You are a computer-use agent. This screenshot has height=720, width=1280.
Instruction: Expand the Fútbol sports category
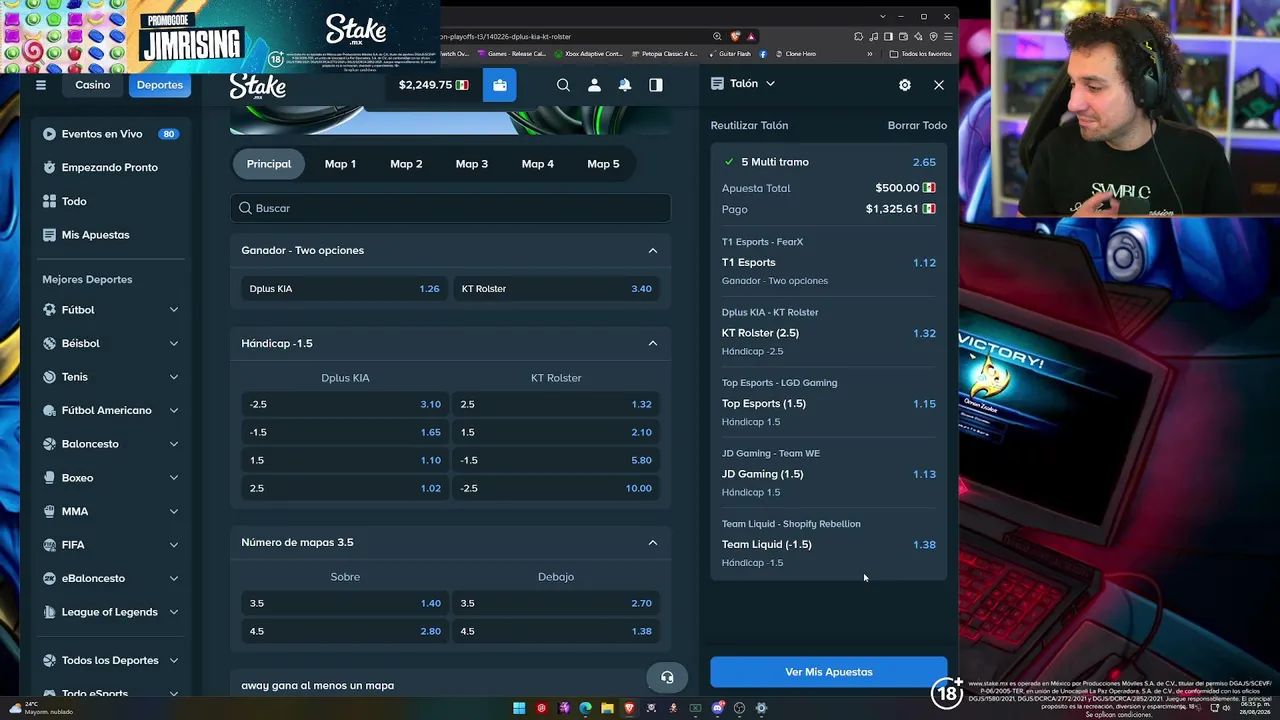tap(174, 310)
